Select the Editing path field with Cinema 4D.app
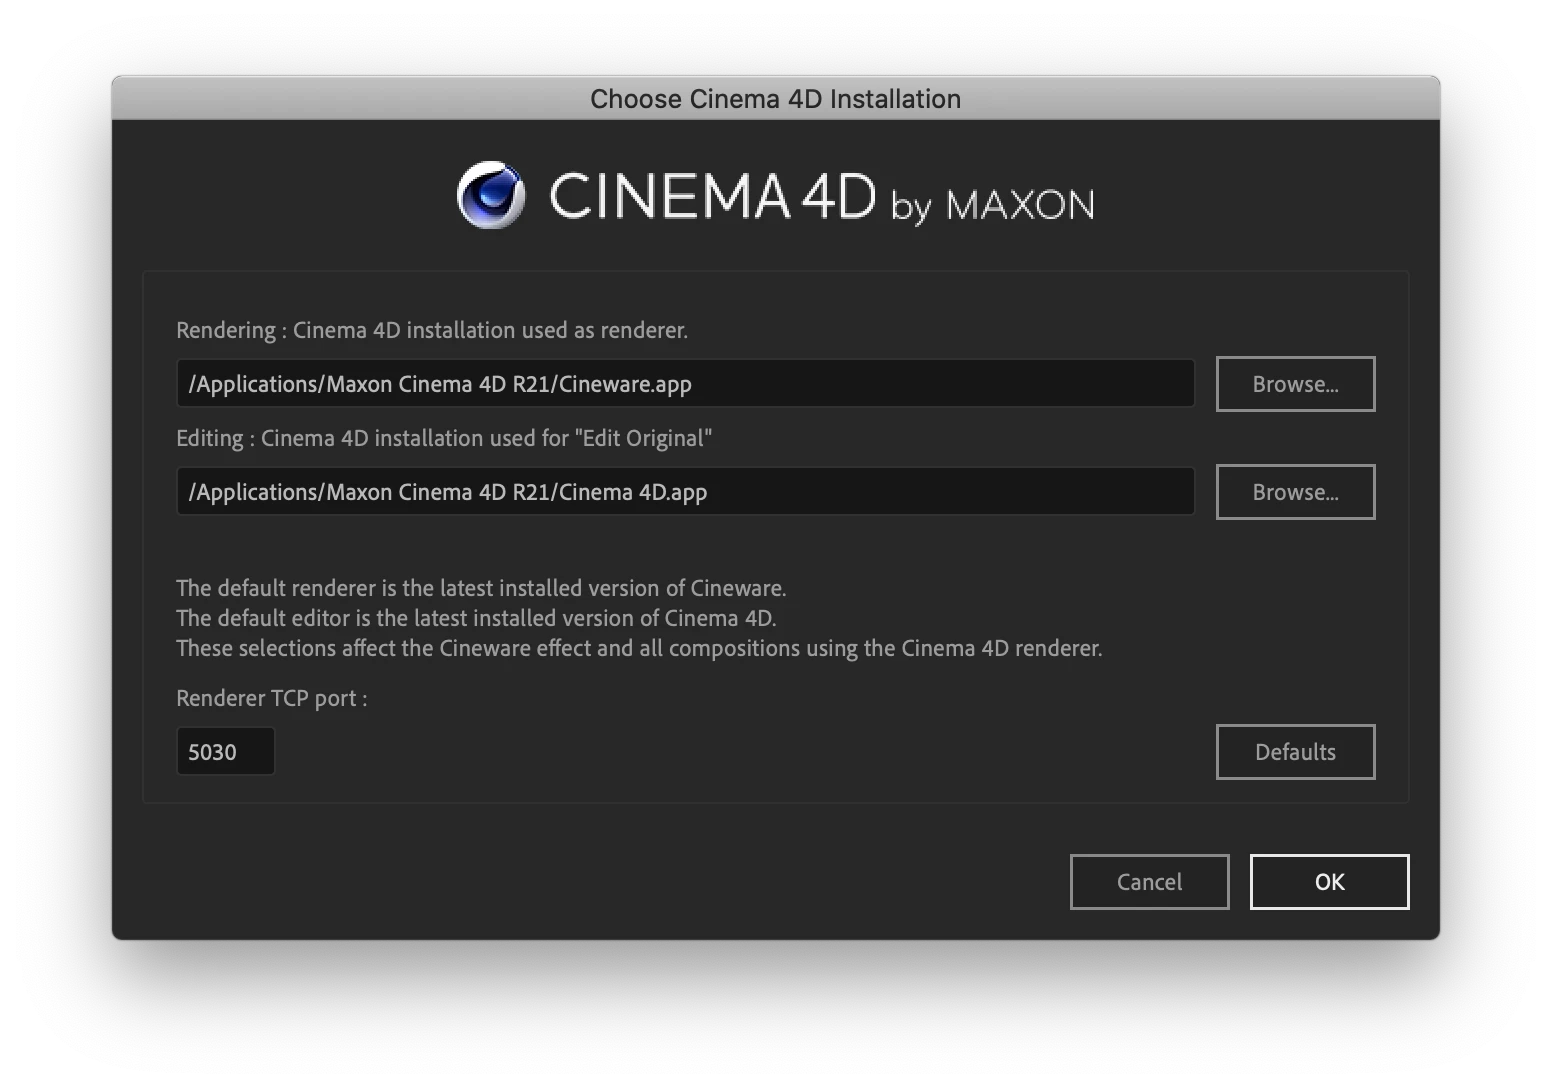The width and height of the screenshot is (1552, 1088). 685,492
